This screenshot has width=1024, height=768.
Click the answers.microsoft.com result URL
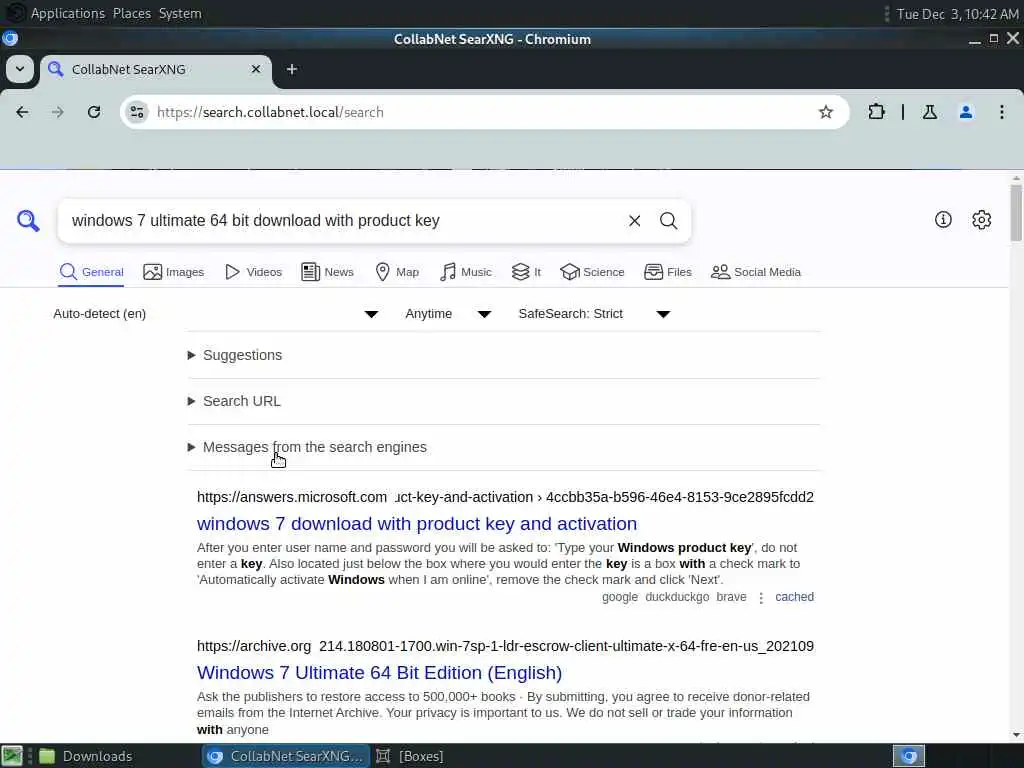(505, 497)
